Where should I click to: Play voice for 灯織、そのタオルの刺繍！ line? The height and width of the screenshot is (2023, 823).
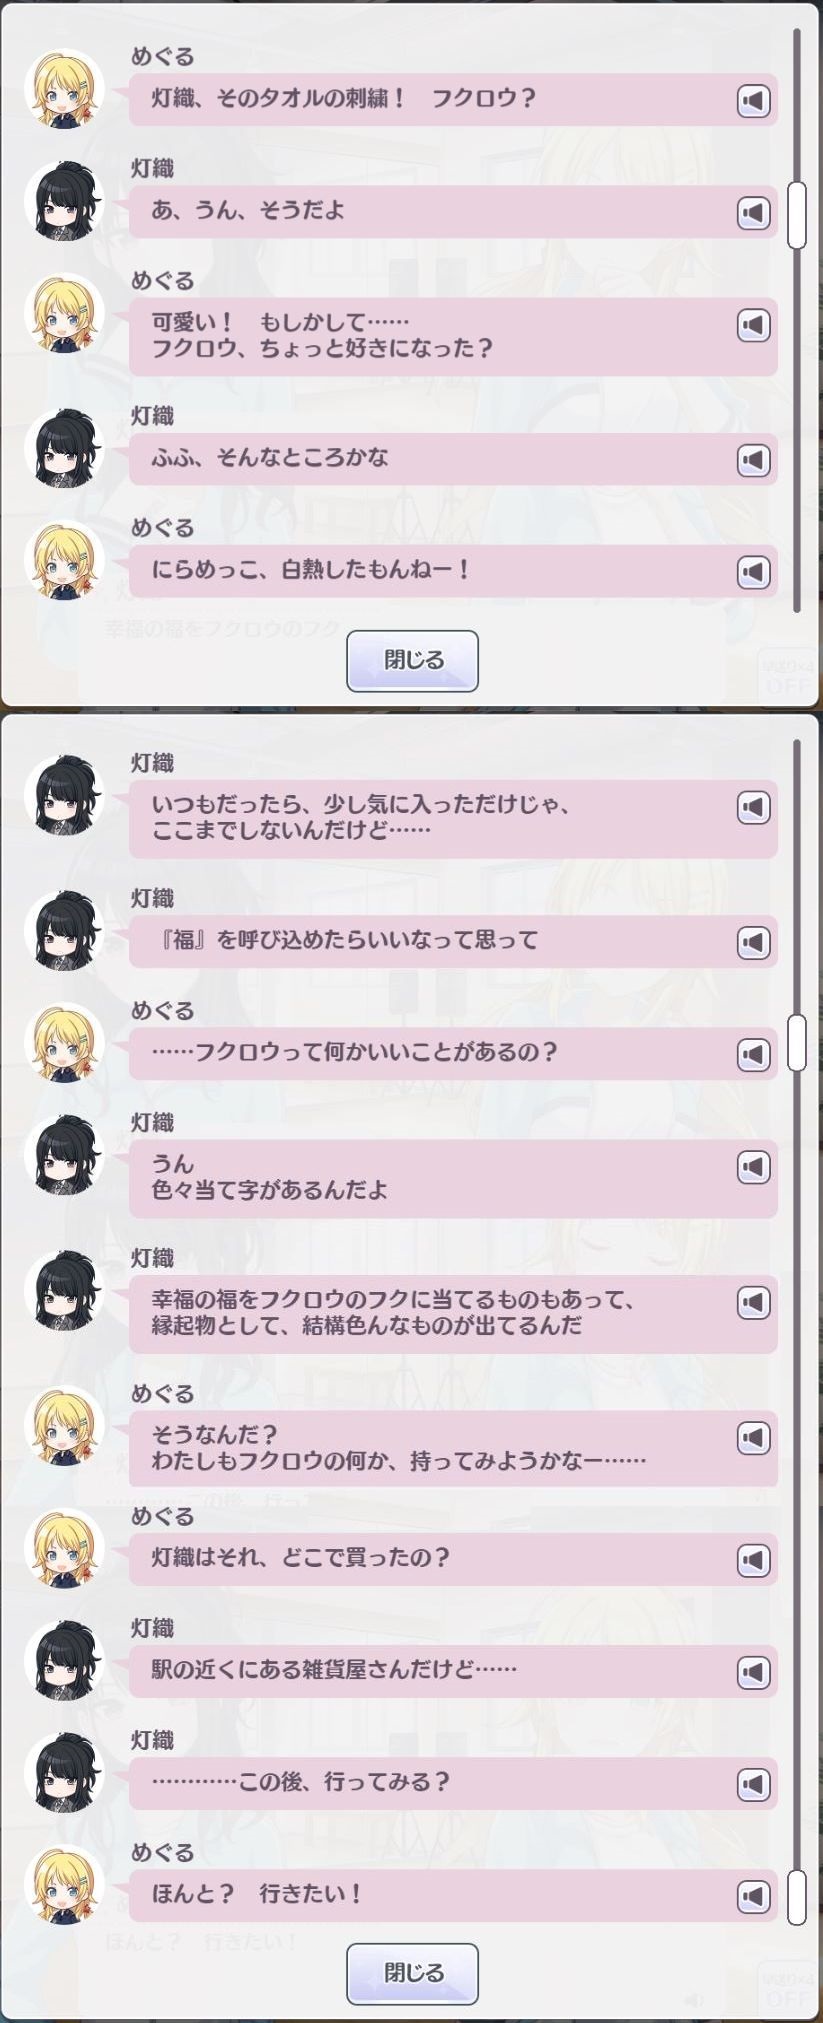[754, 101]
